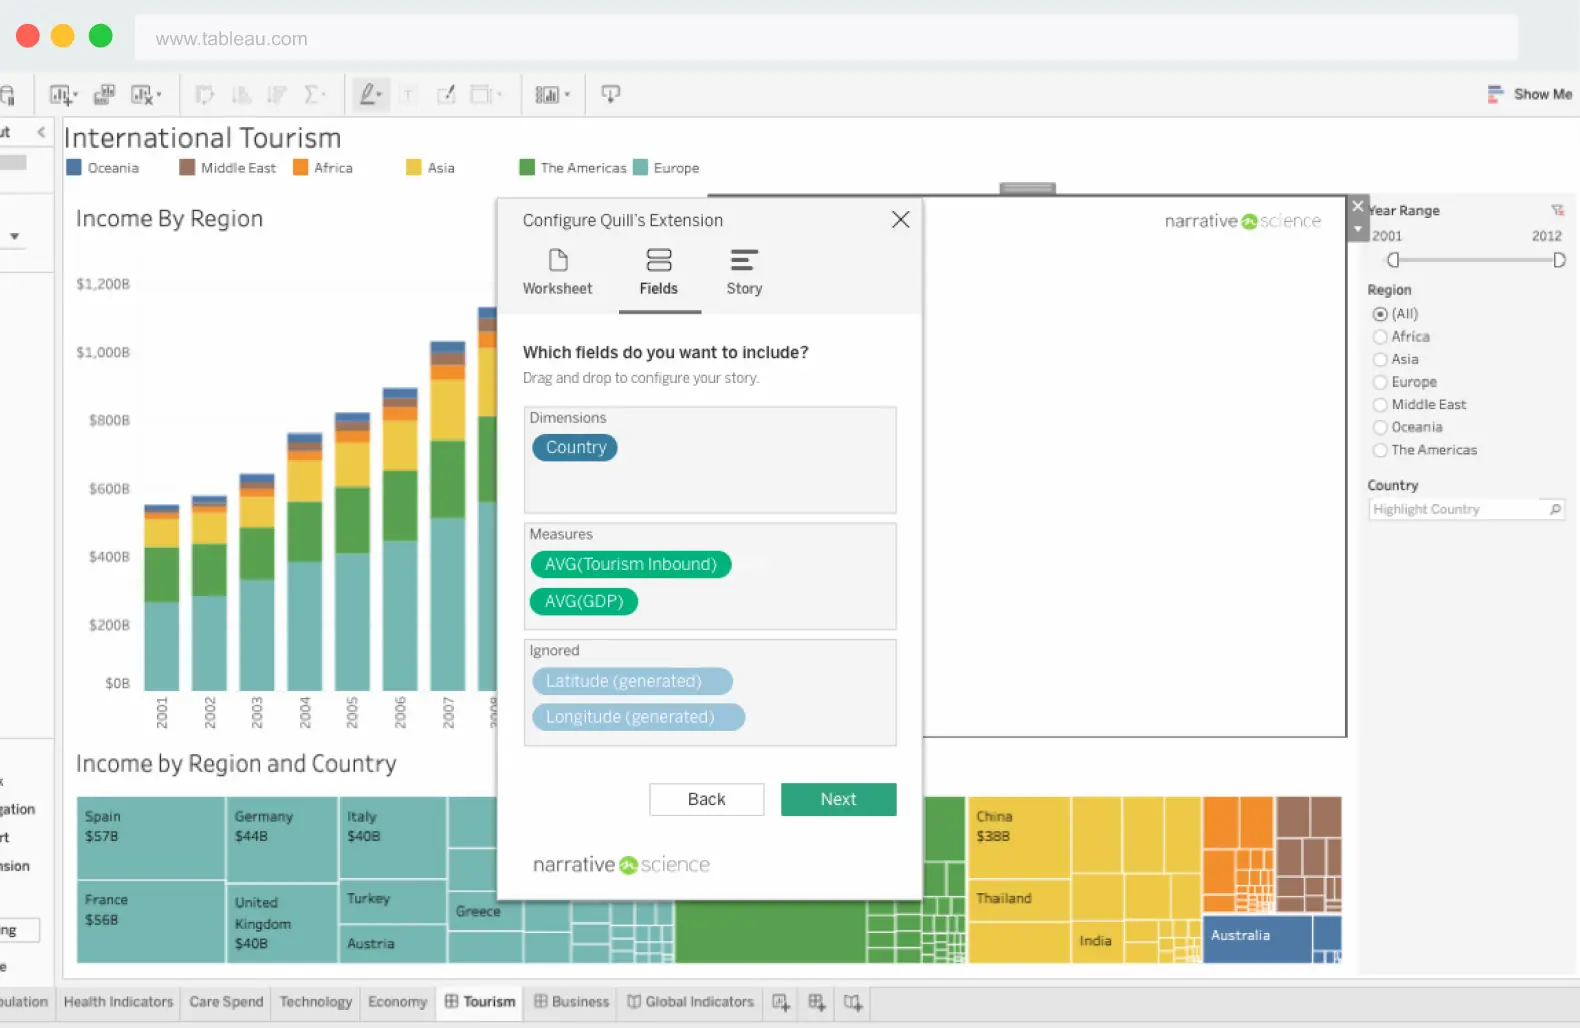Click the Totals sigma icon
Image resolution: width=1580 pixels, height=1028 pixels.
311,94
